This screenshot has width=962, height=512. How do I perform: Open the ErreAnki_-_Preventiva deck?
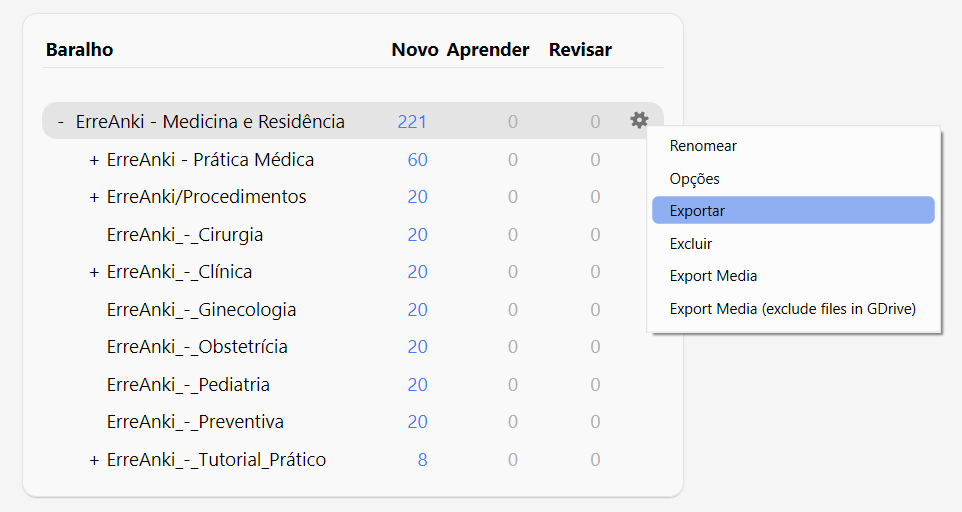click(x=195, y=422)
